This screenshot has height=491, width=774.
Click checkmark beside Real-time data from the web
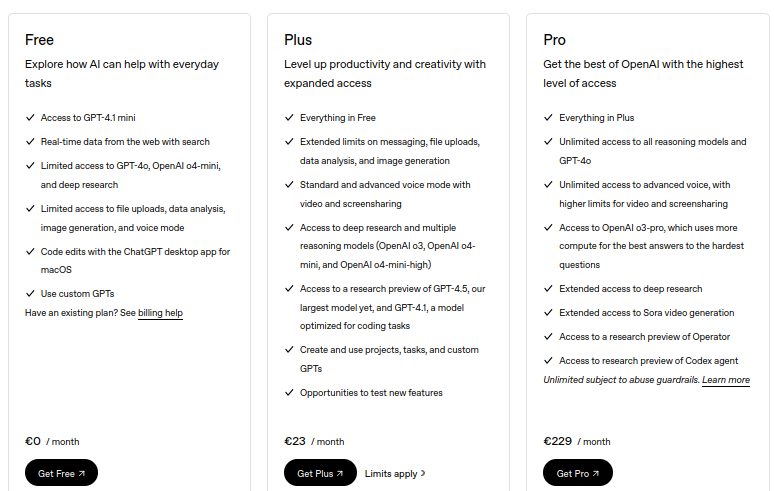pyautogui.click(x=30, y=142)
